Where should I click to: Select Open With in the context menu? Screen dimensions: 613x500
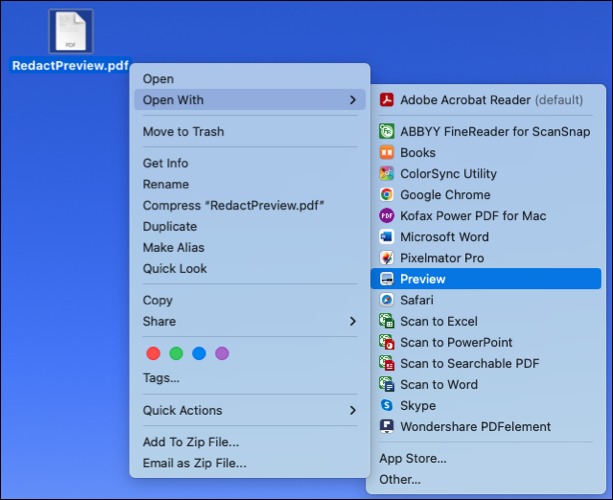coord(249,100)
